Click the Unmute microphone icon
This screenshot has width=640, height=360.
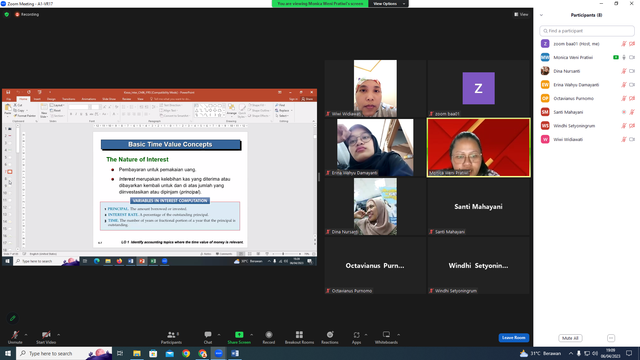(15, 335)
